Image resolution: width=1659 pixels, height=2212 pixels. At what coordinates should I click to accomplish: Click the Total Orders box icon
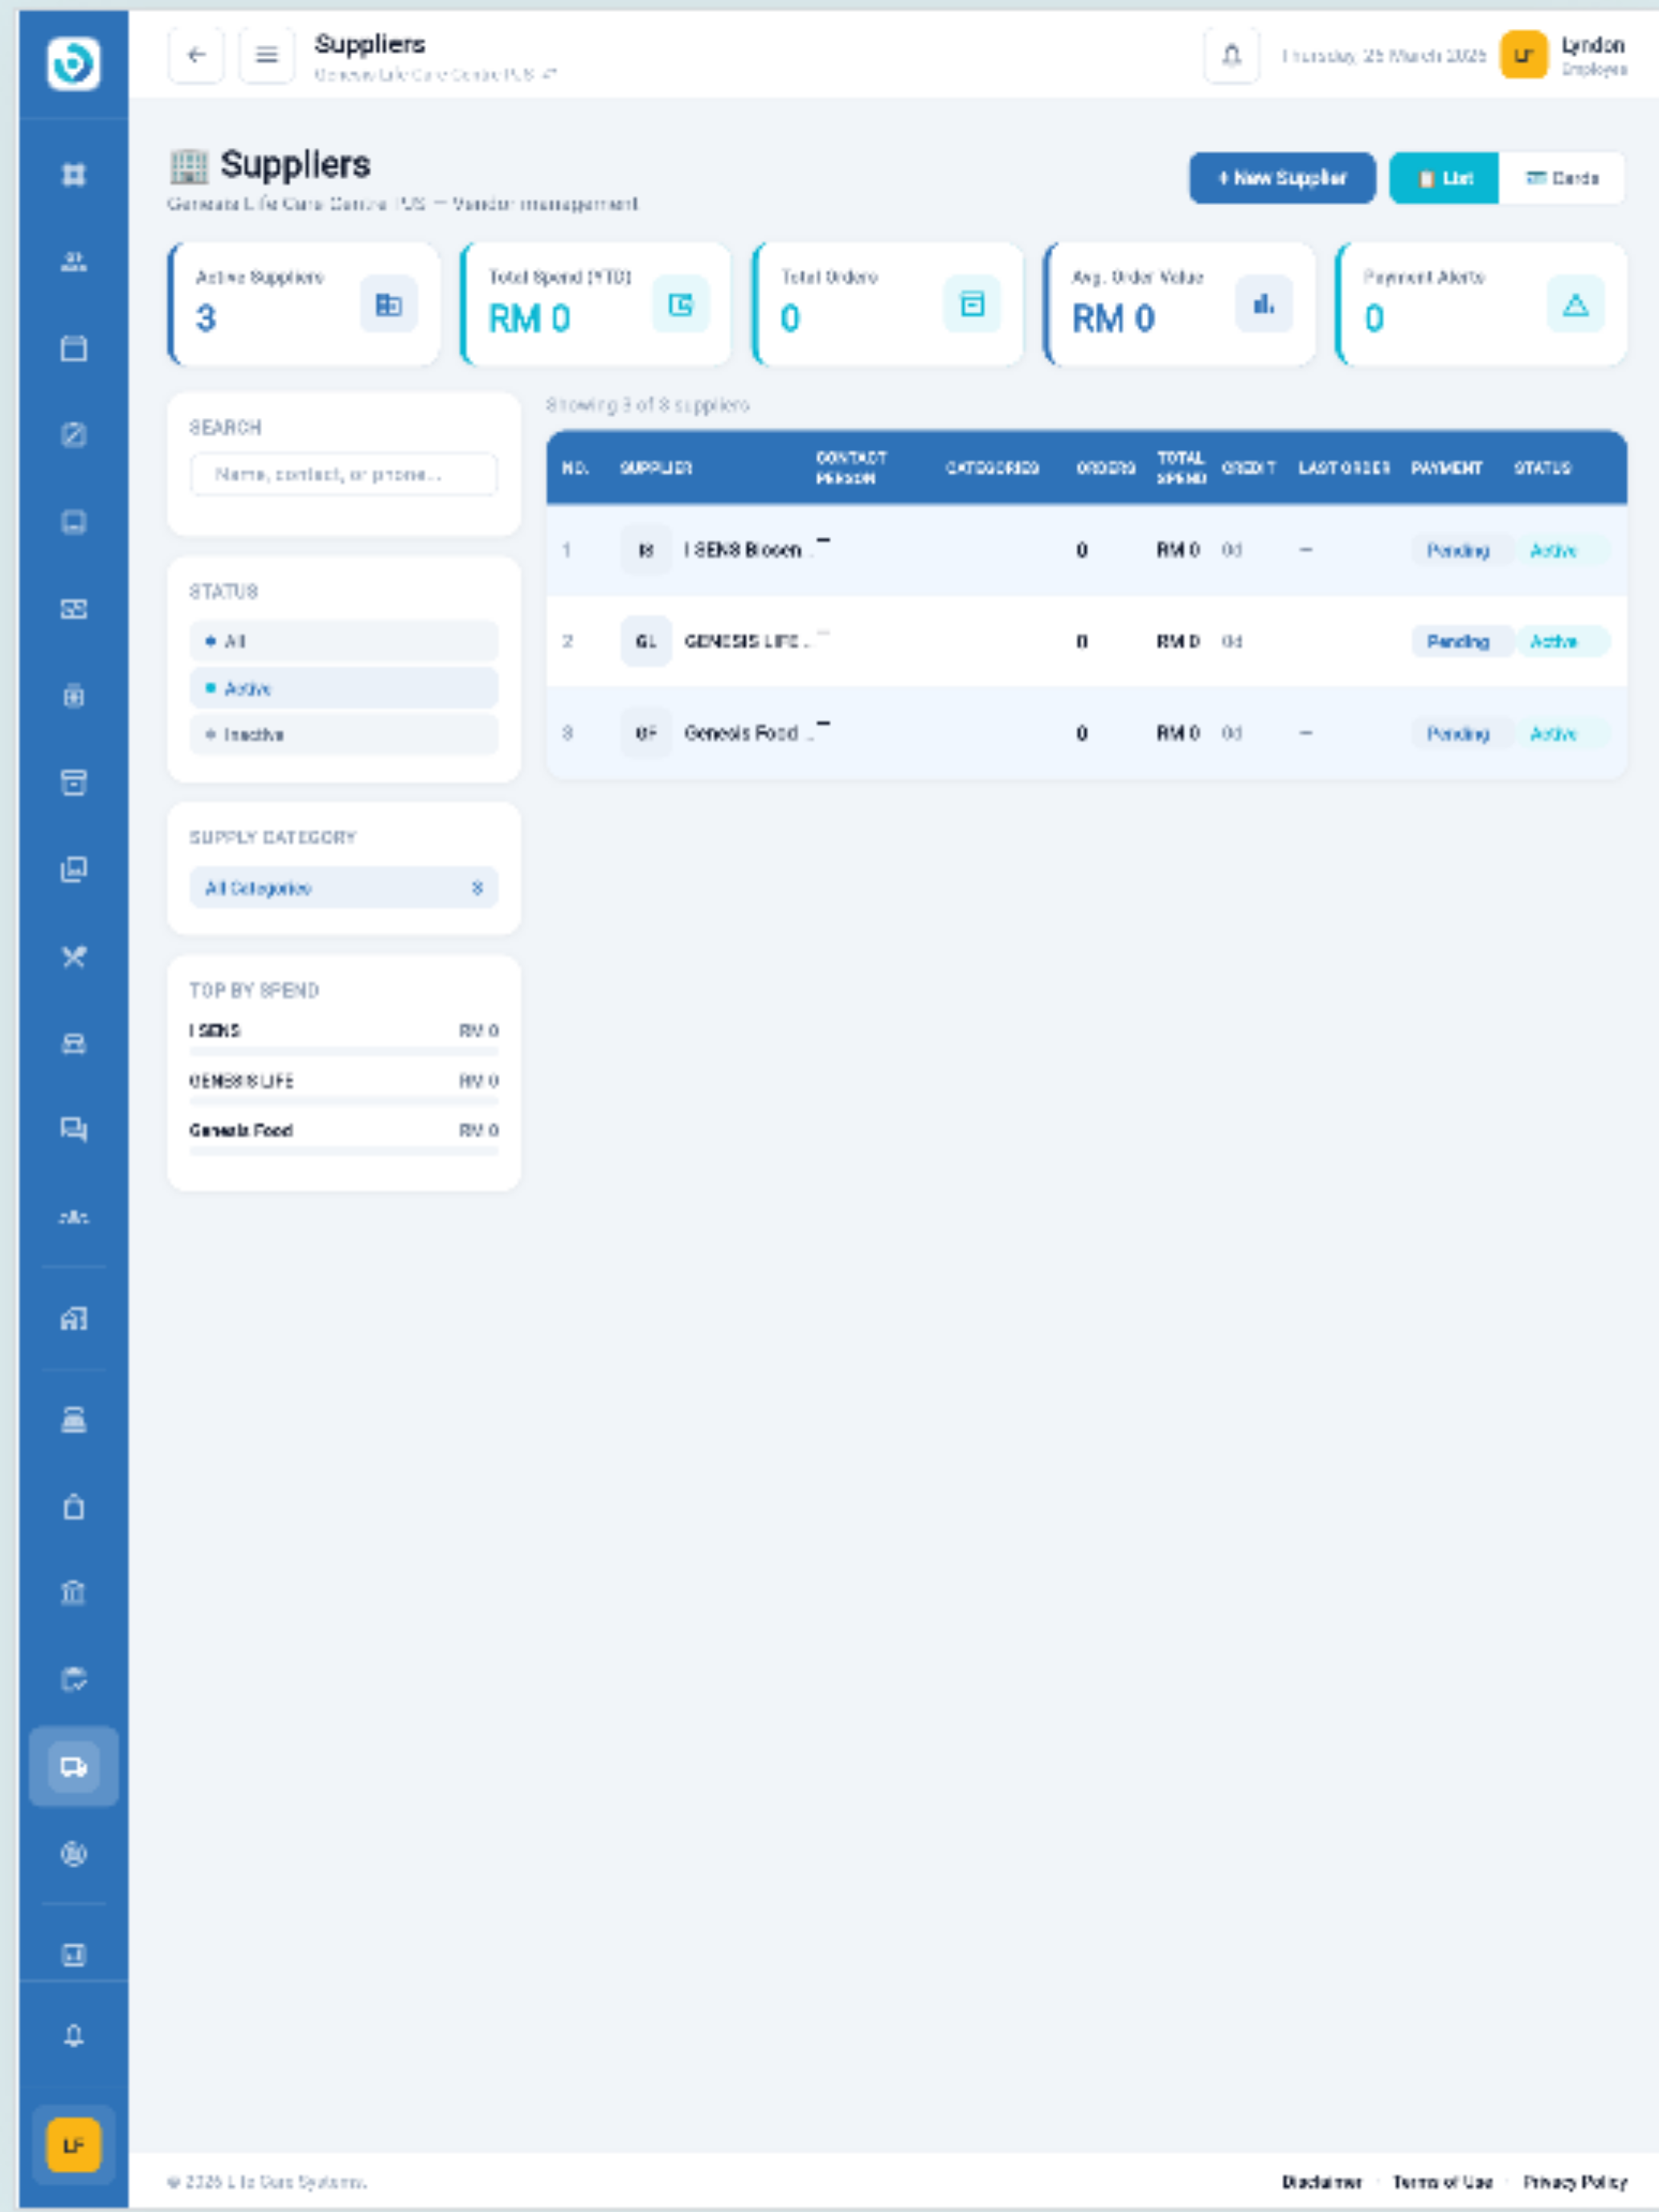click(971, 304)
